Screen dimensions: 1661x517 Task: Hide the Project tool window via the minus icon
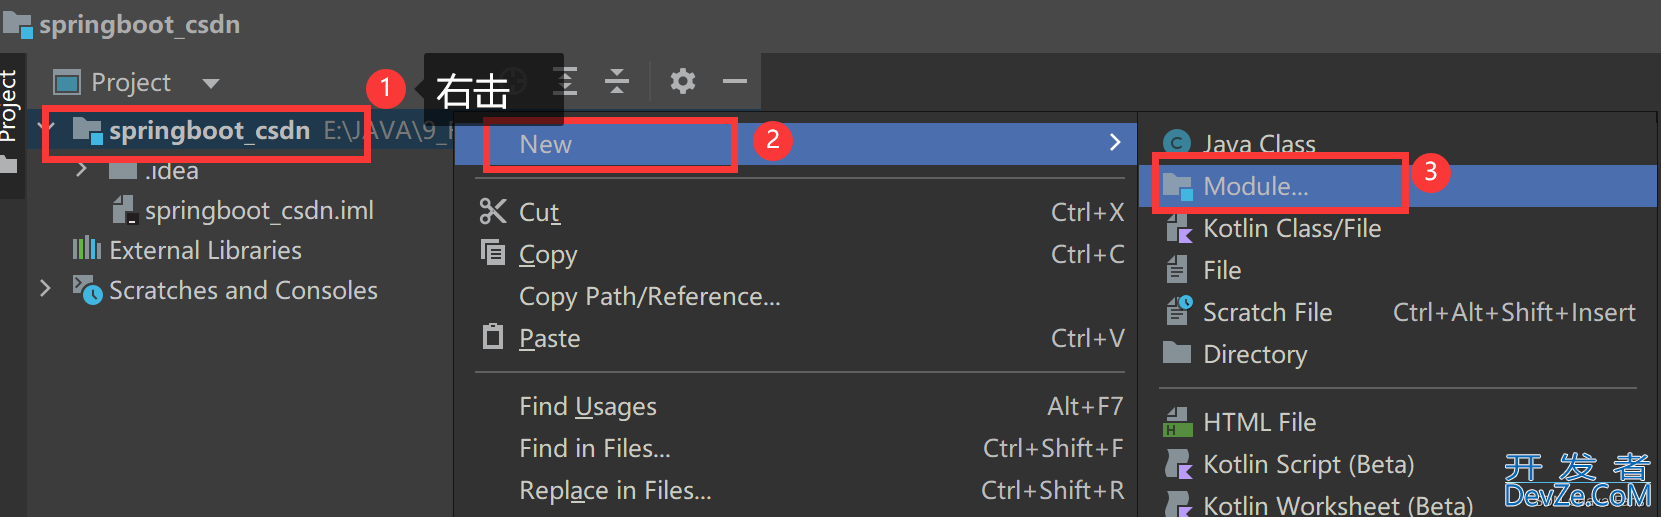pyautogui.click(x=735, y=81)
